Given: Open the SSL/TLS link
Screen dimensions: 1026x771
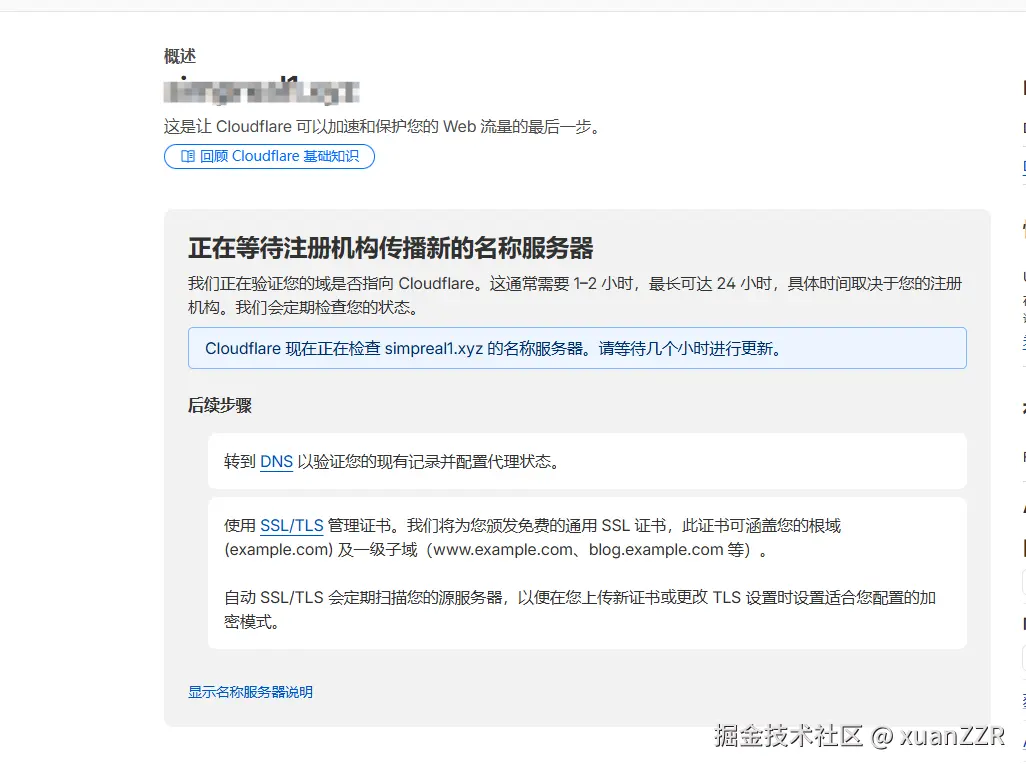Looking at the screenshot, I should point(292,526).
